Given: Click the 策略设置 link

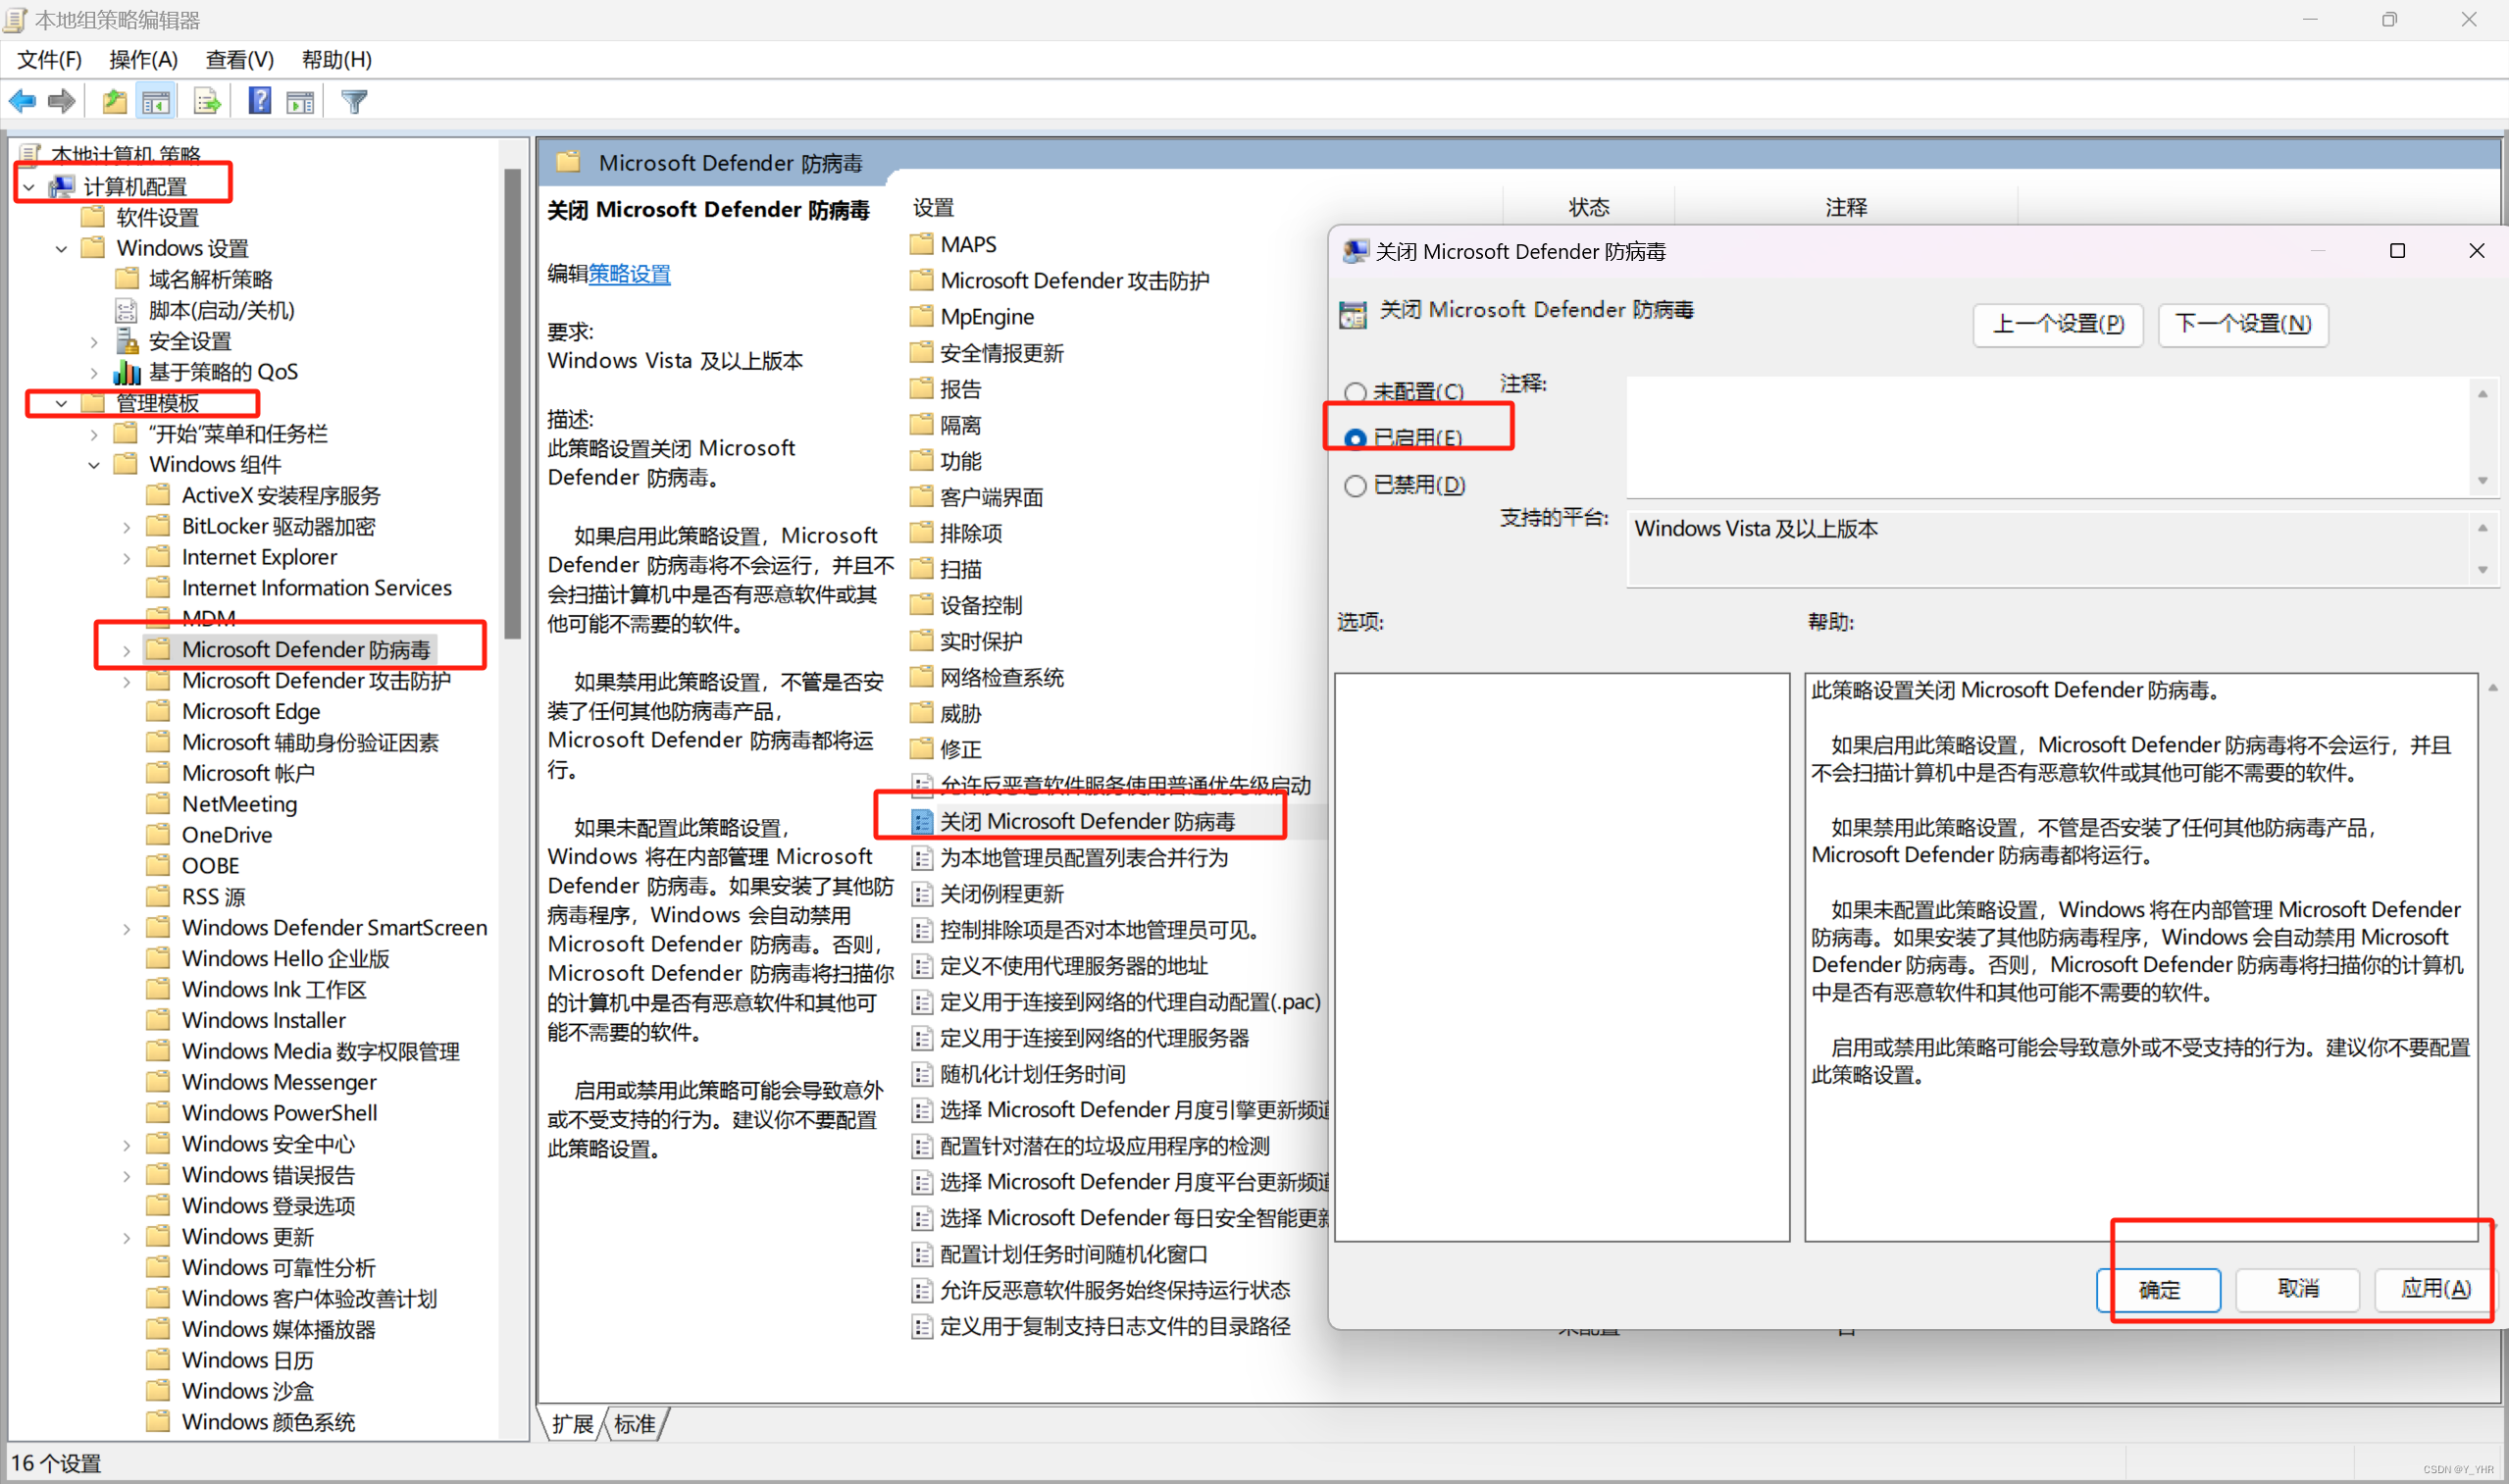Looking at the screenshot, I should 629,274.
